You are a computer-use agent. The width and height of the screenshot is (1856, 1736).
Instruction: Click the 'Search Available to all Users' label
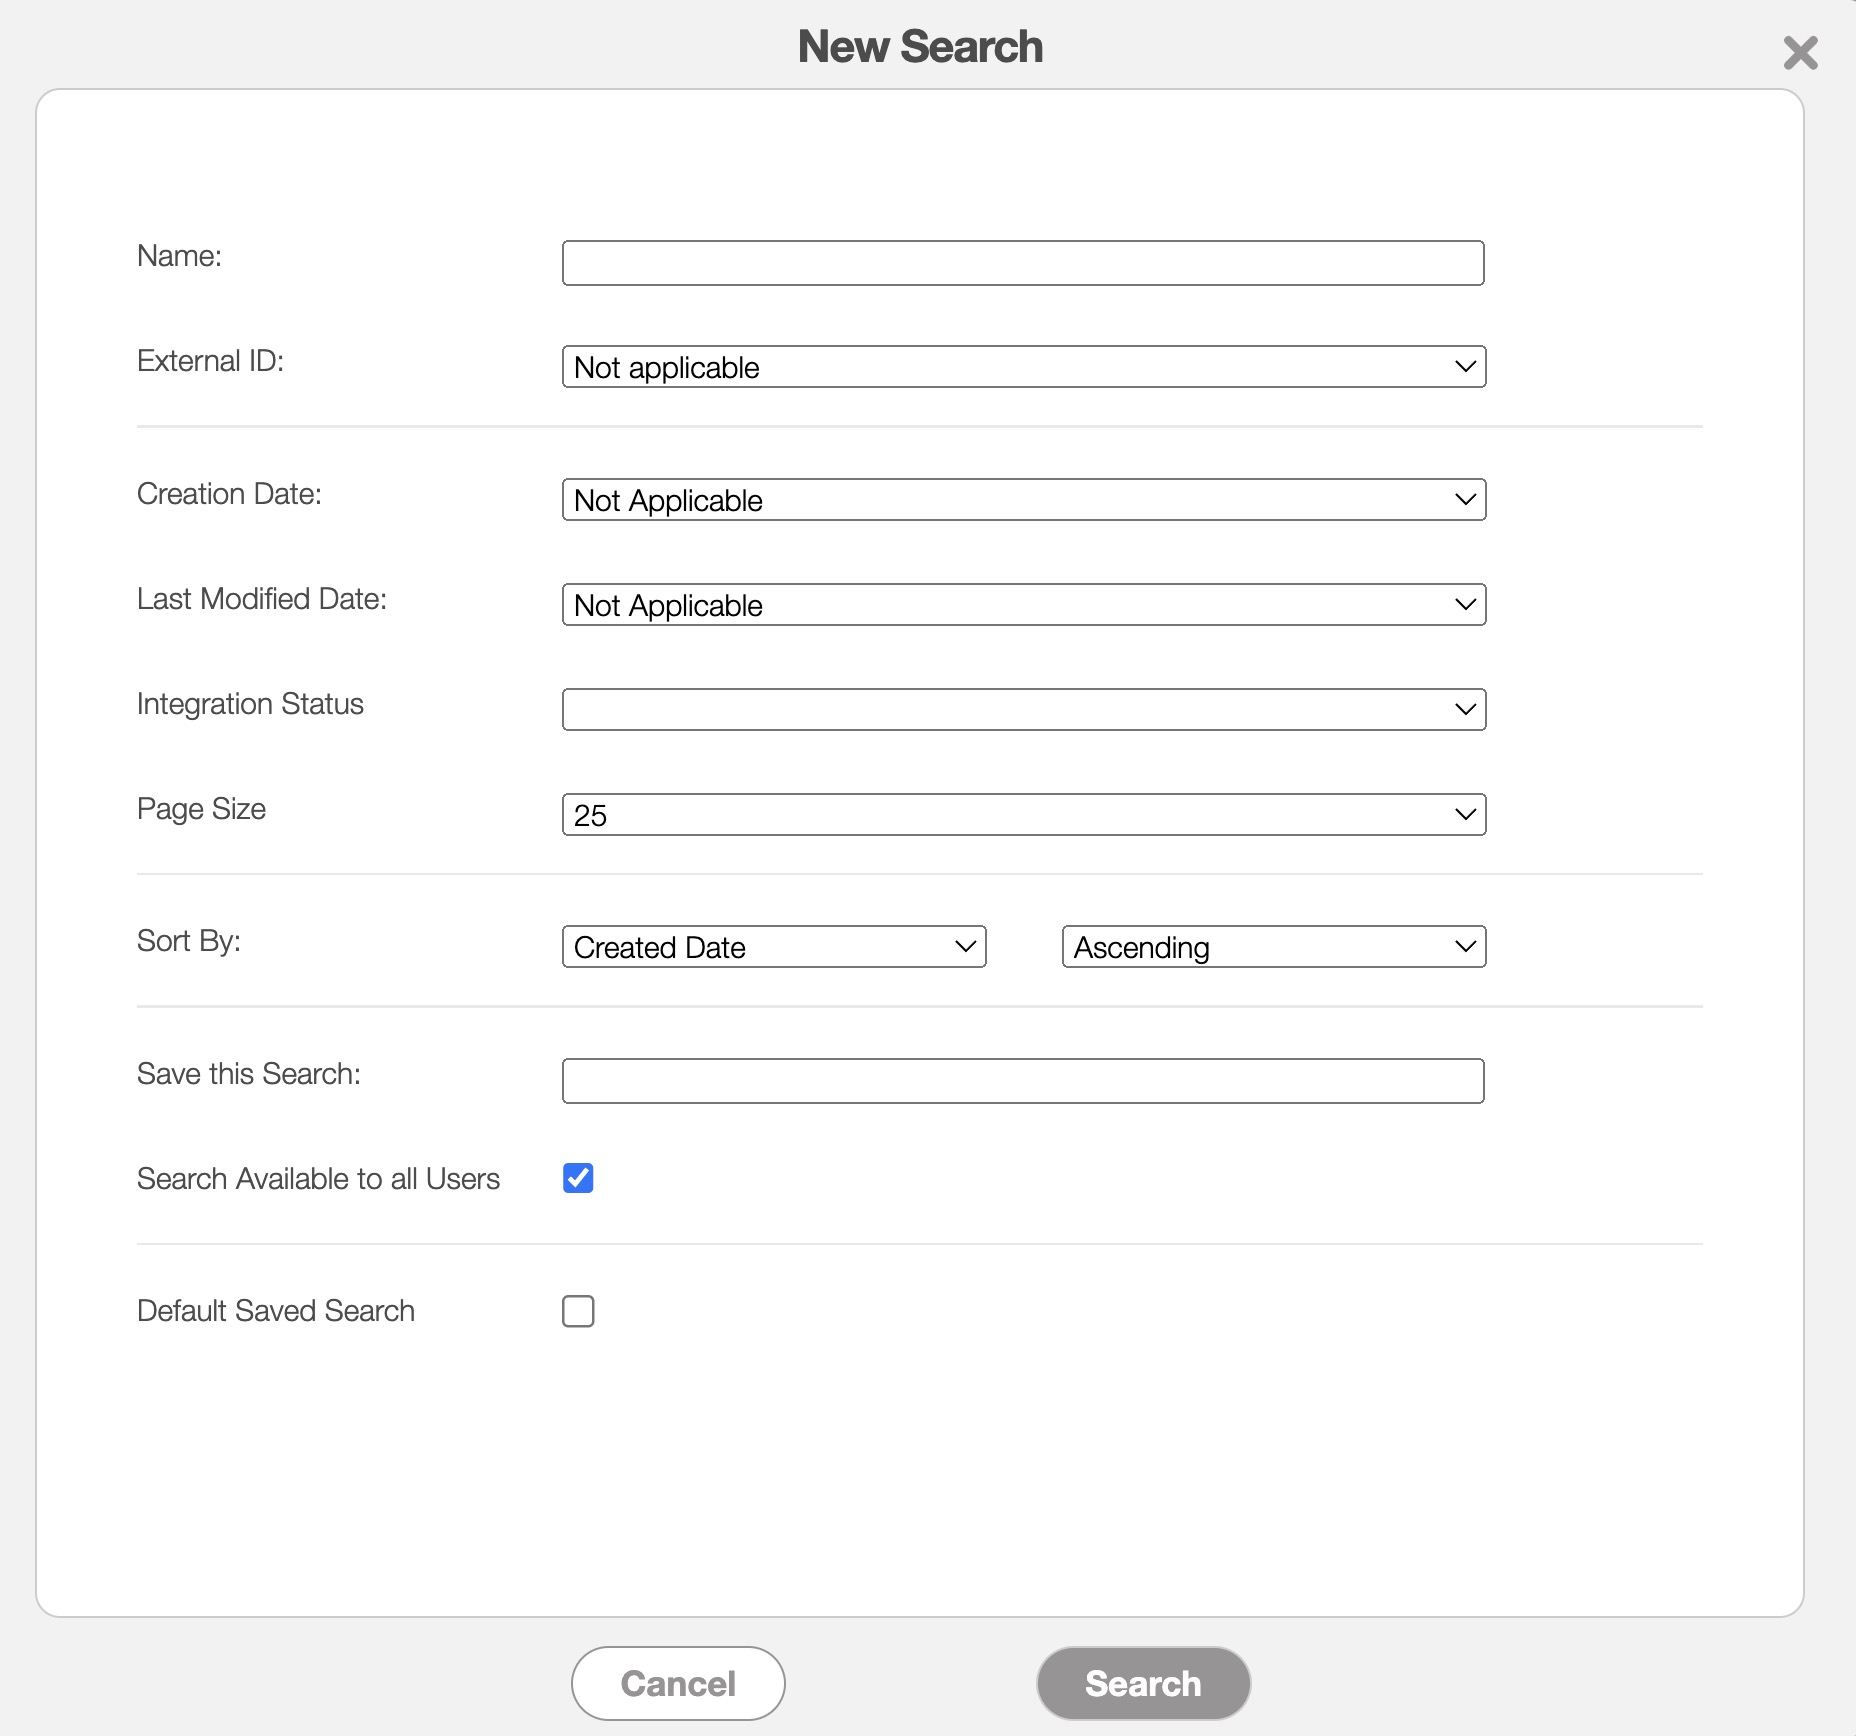click(318, 1179)
